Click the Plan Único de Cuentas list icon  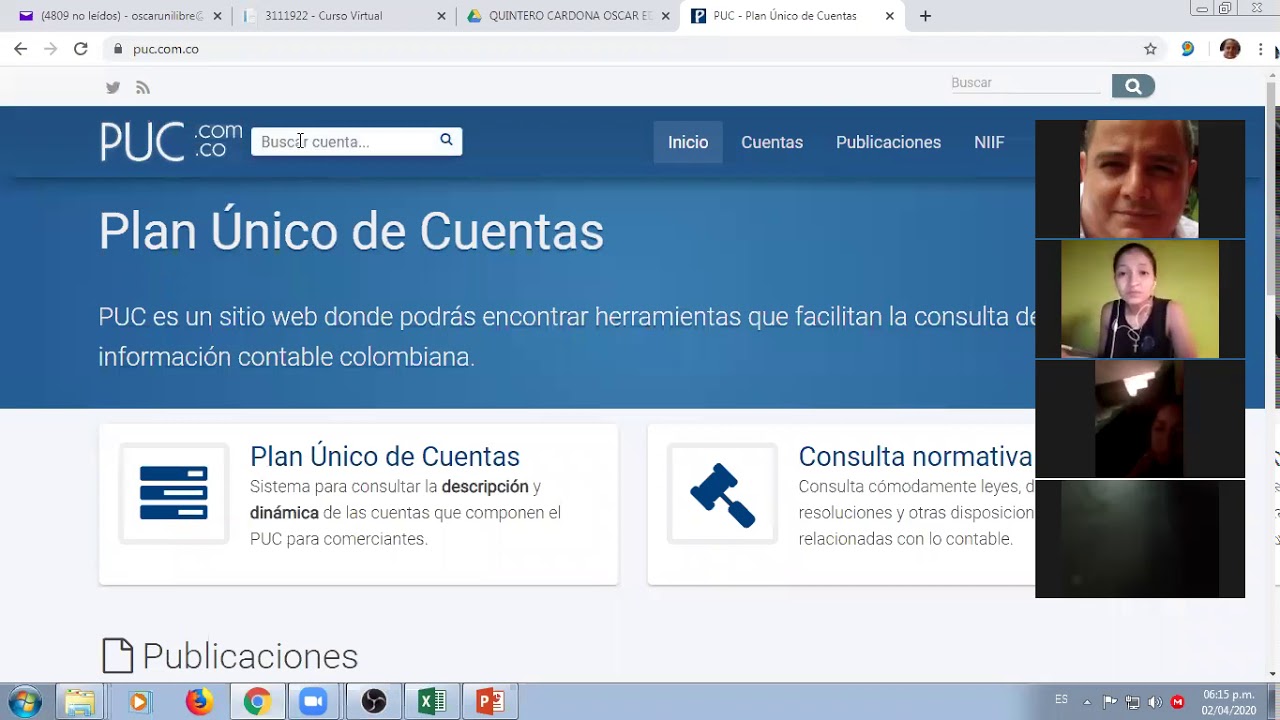click(x=174, y=493)
